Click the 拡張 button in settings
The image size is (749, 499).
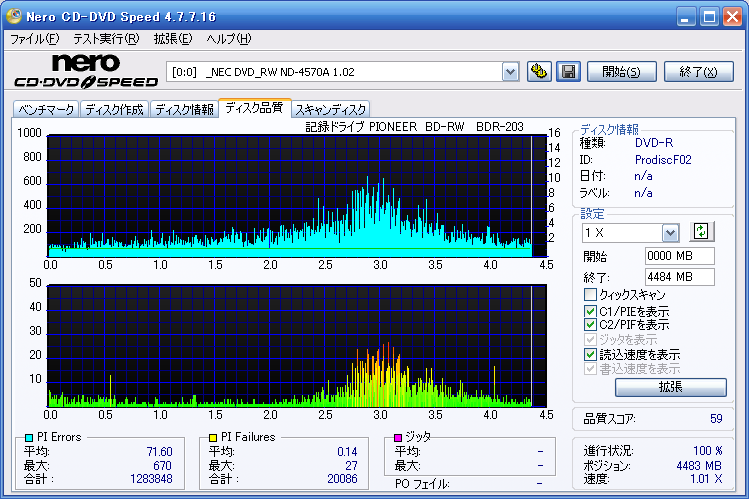click(x=671, y=387)
